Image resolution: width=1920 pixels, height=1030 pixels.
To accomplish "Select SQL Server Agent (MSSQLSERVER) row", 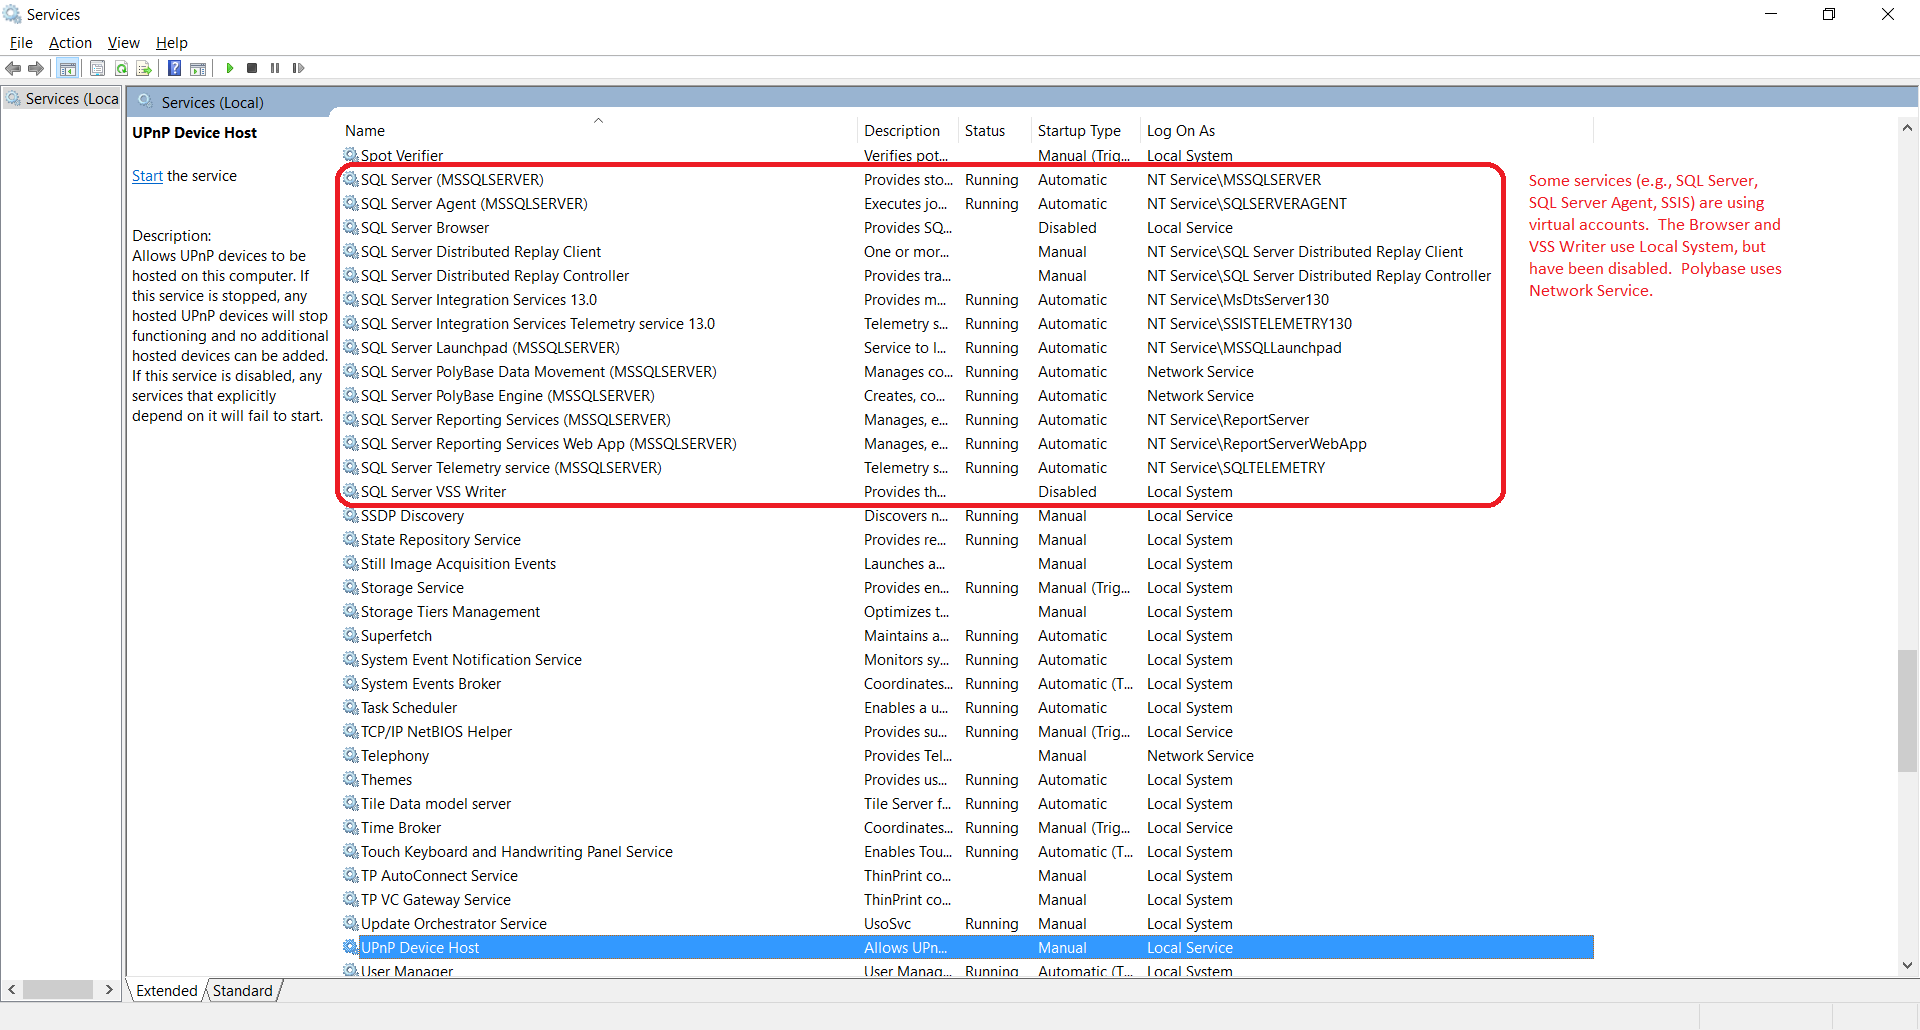I will (x=967, y=204).
